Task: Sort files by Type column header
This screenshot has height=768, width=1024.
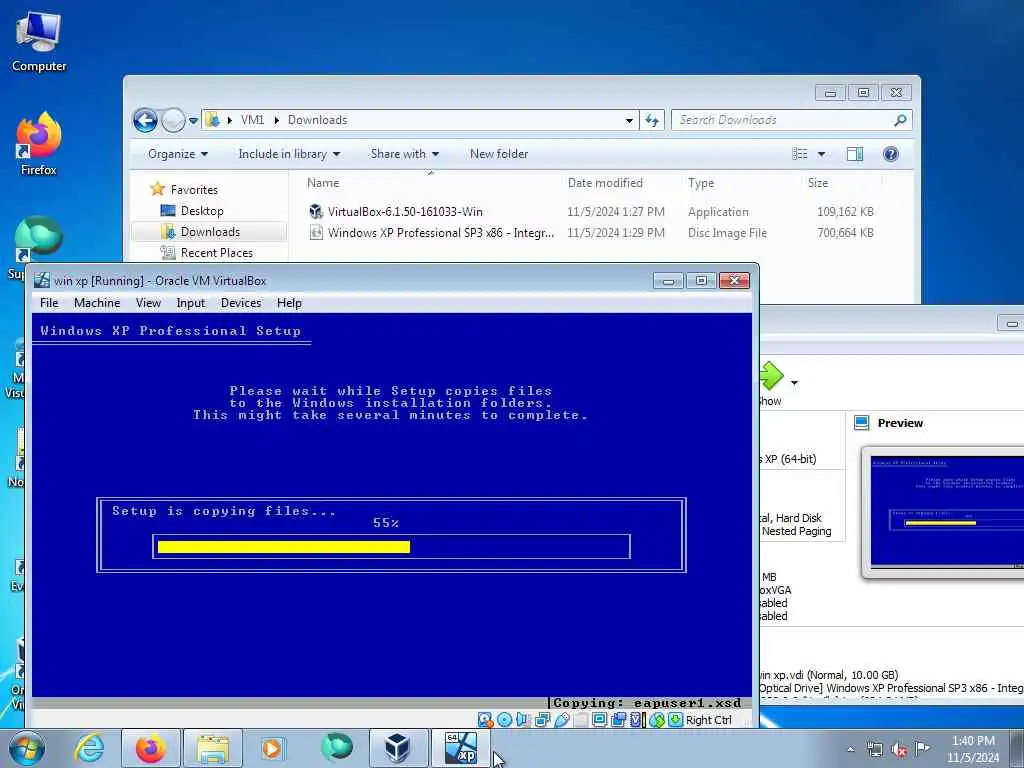Action: coord(701,183)
